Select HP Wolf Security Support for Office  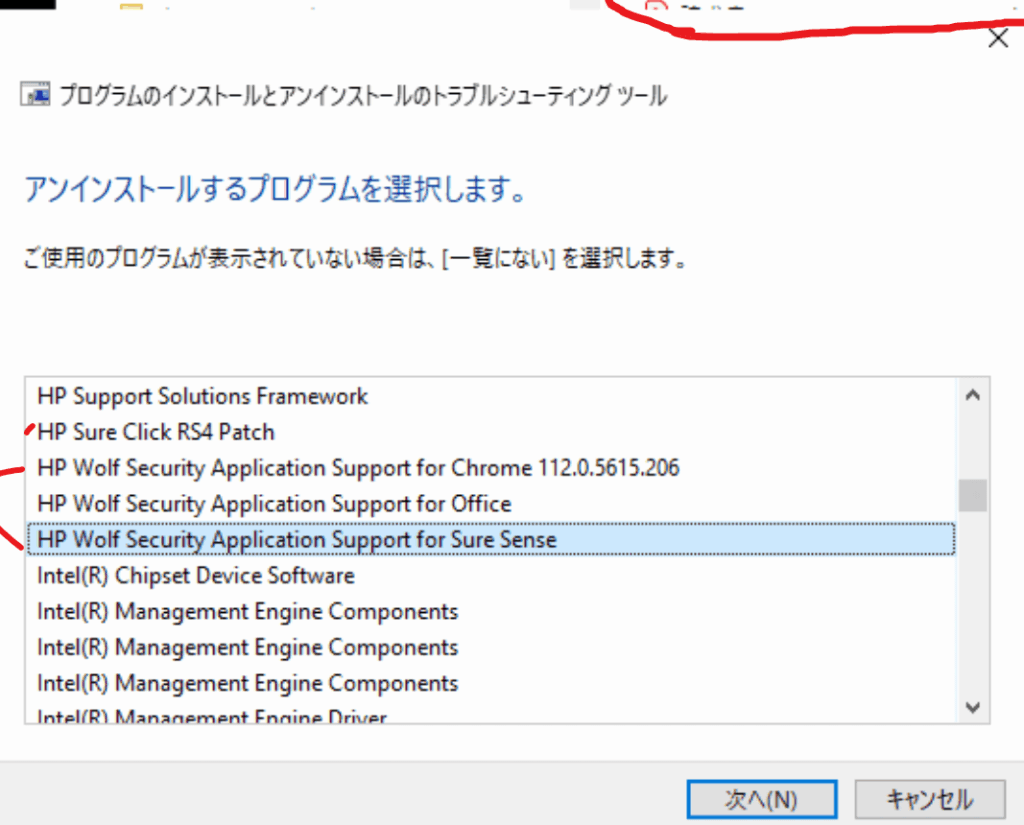pos(274,504)
